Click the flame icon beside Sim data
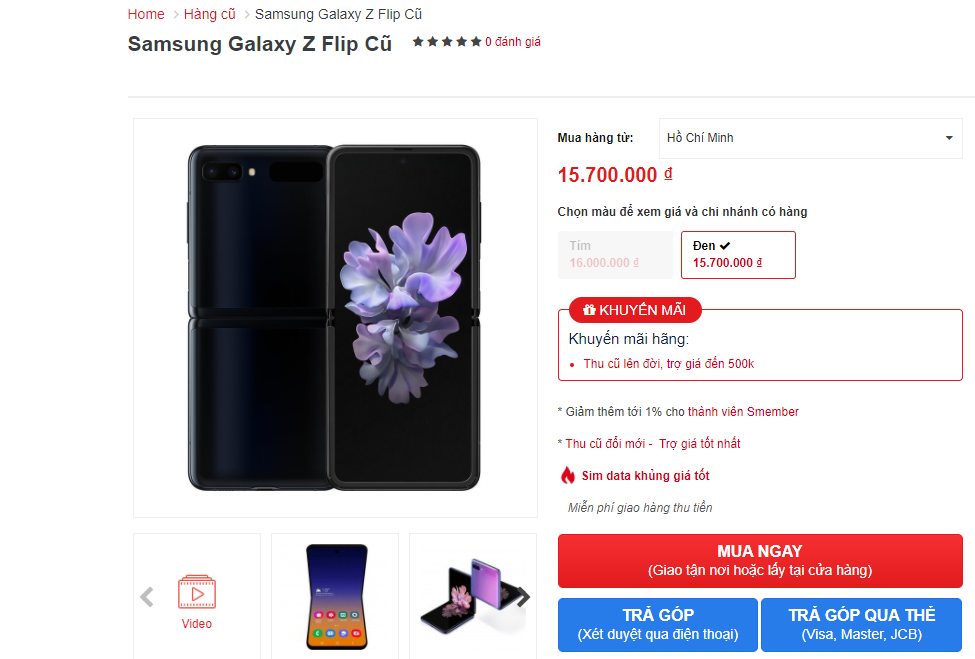This screenshot has width=975, height=659. [568, 475]
